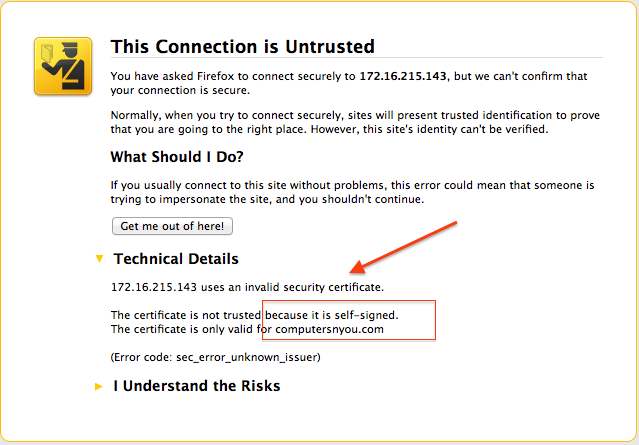The height and width of the screenshot is (445, 639).
Task: Click the red arrow annotation head
Action: click(354, 269)
